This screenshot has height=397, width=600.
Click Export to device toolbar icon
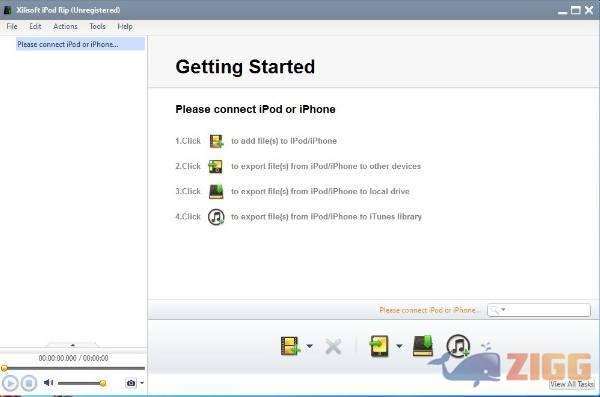click(379, 346)
